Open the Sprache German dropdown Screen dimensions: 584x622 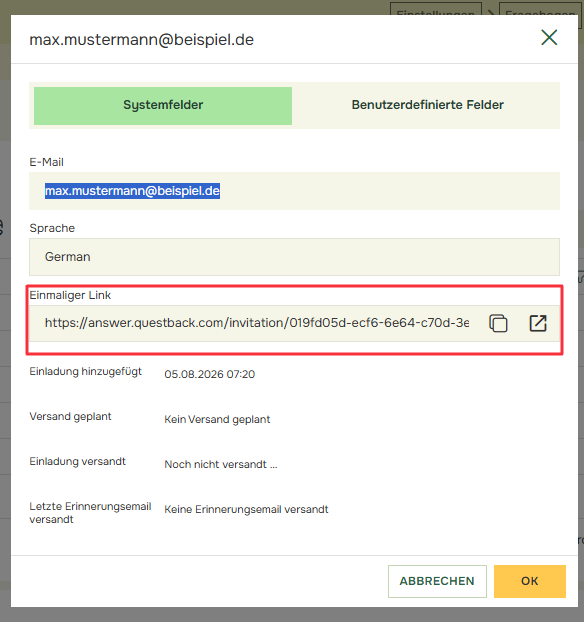[294, 257]
